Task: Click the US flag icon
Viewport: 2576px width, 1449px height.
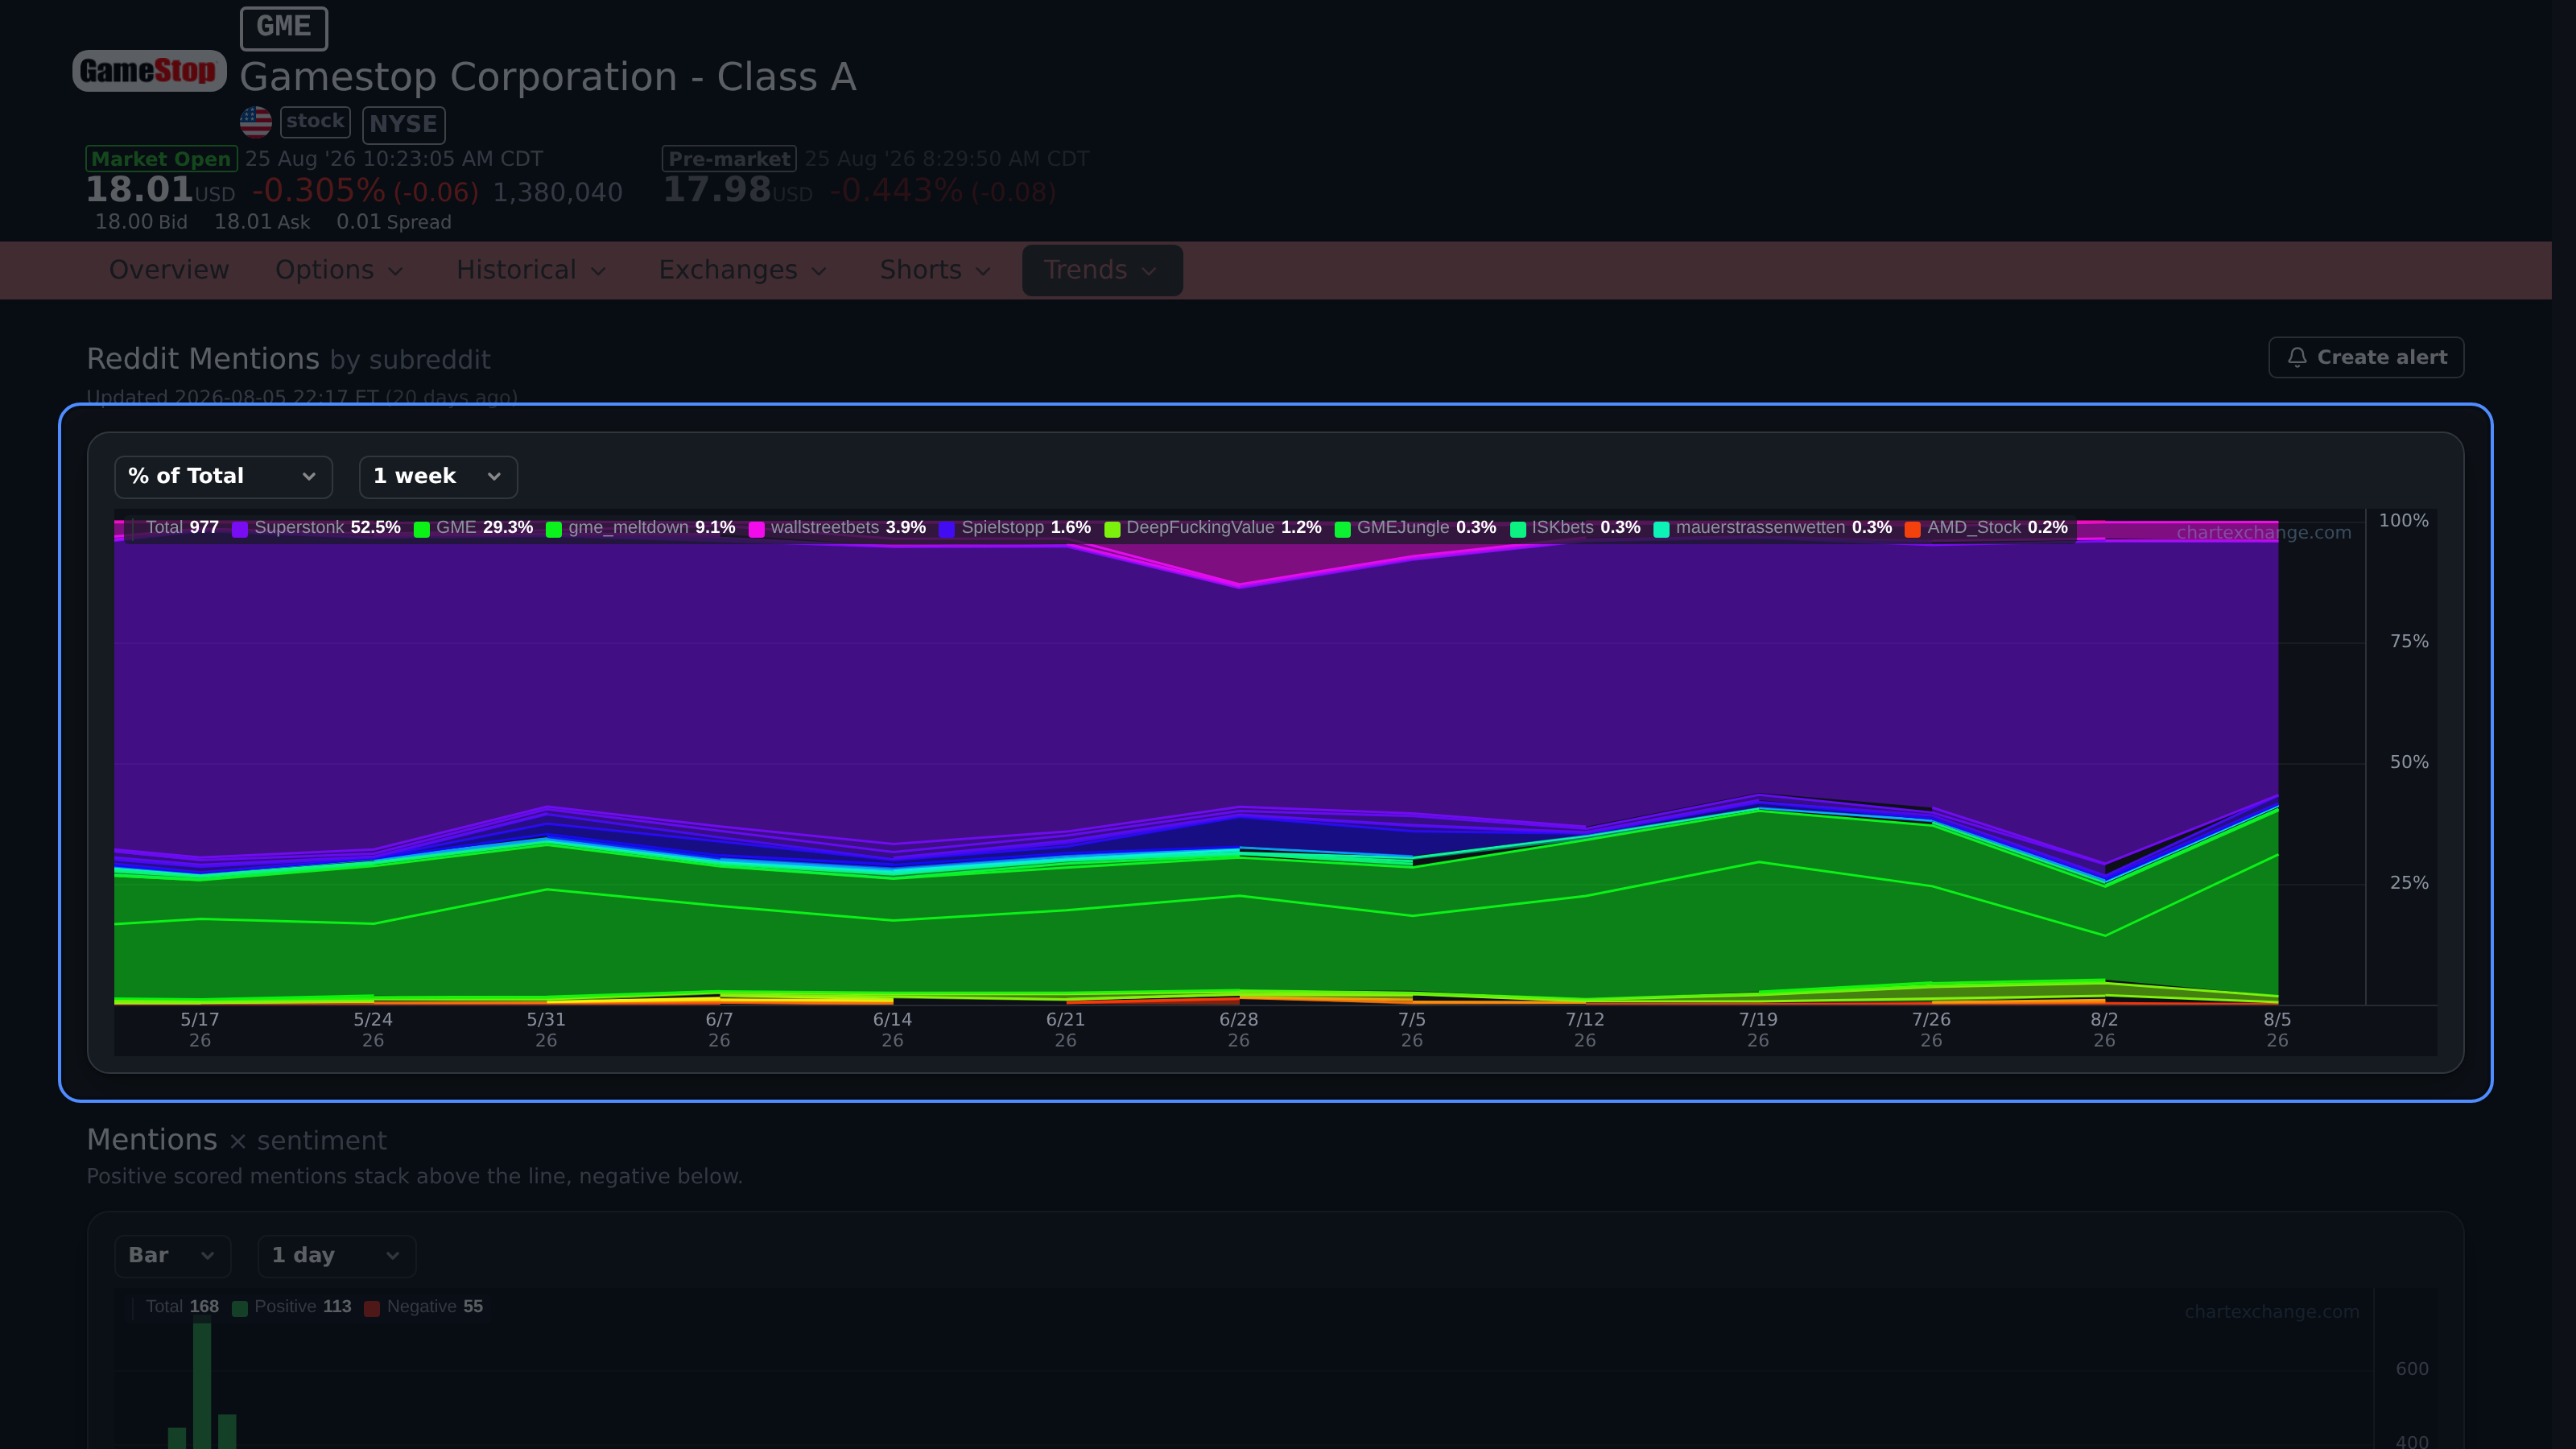Action: (x=256, y=122)
